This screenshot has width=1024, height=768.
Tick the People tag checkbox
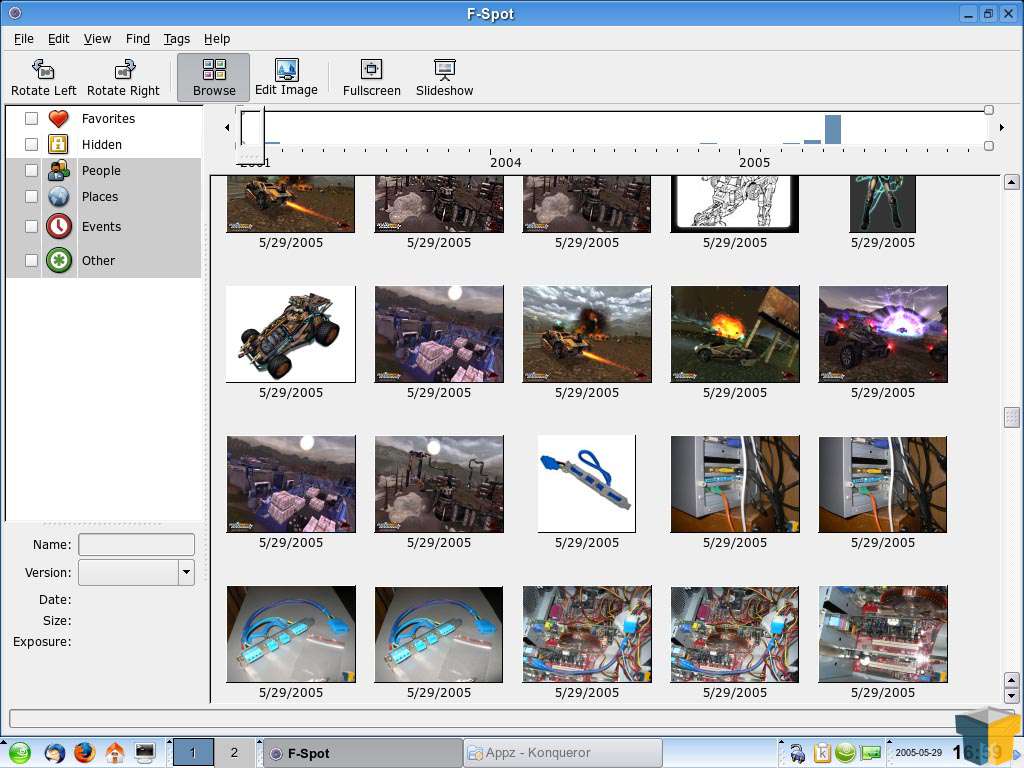(31, 170)
